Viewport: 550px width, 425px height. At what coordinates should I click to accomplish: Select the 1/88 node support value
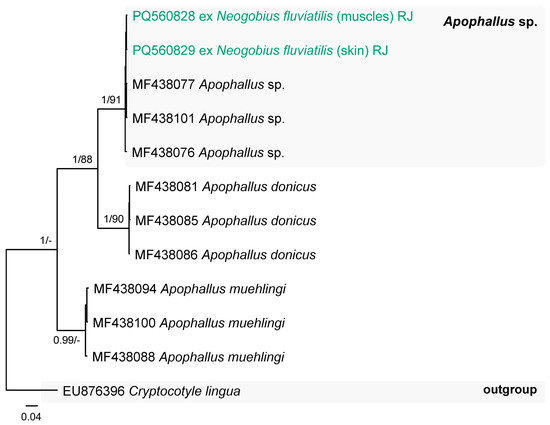[82, 160]
